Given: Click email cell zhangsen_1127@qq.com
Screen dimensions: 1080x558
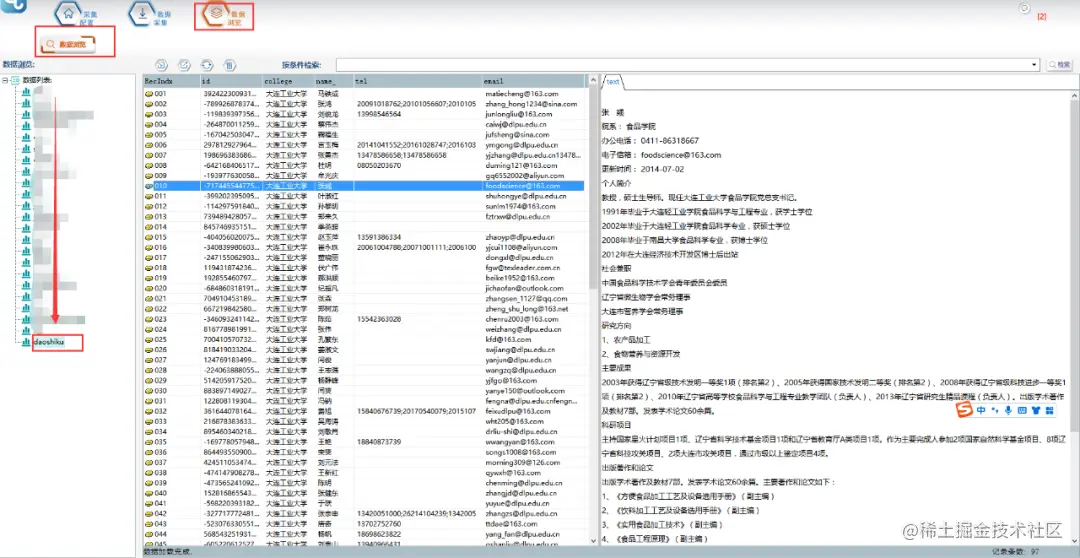Looking at the screenshot, I should pos(525,298).
